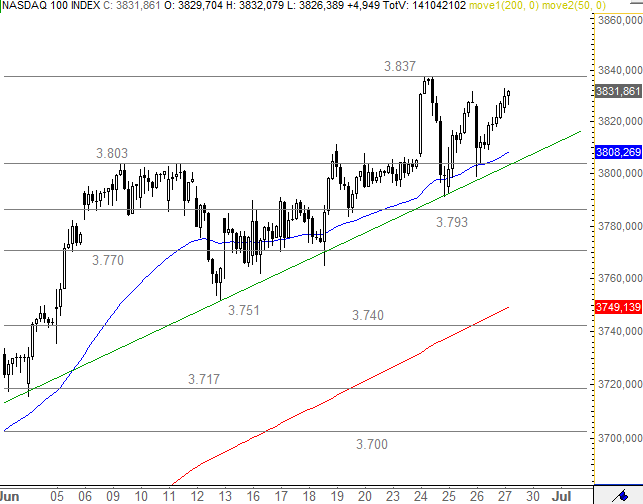Select the current price tag 3831,861
643x504 pixels.
(618, 91)
